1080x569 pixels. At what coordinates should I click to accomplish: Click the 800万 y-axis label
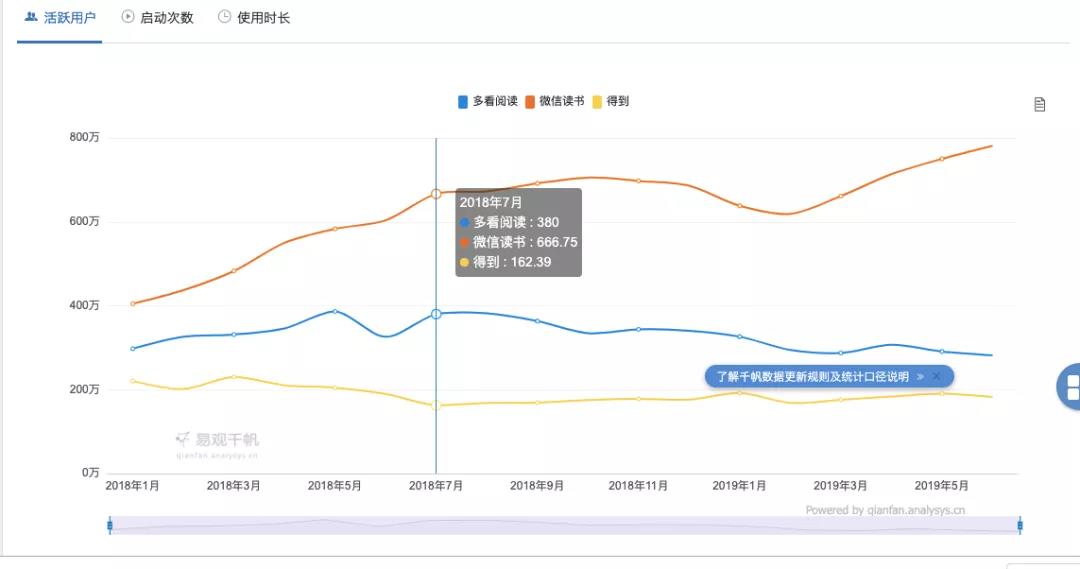pos(84,137)
